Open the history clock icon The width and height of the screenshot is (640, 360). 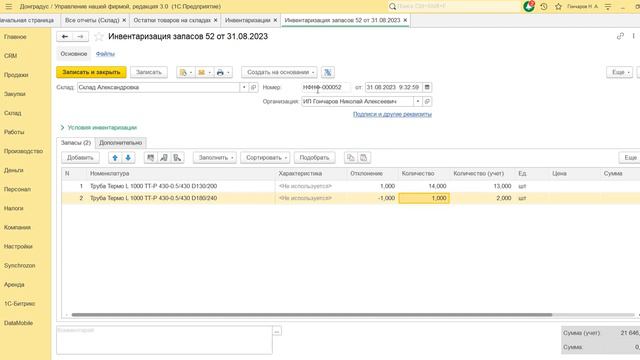(x=544, y=7)
